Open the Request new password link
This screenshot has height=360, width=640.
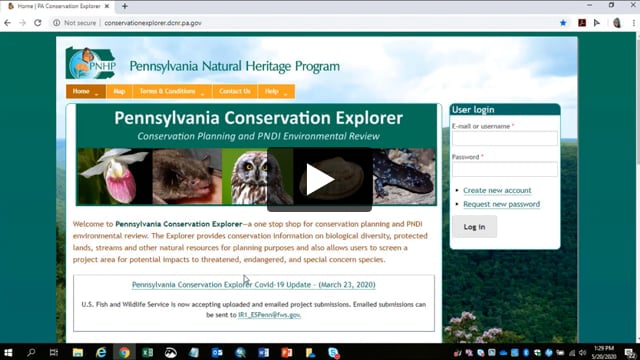coord(502,204)
